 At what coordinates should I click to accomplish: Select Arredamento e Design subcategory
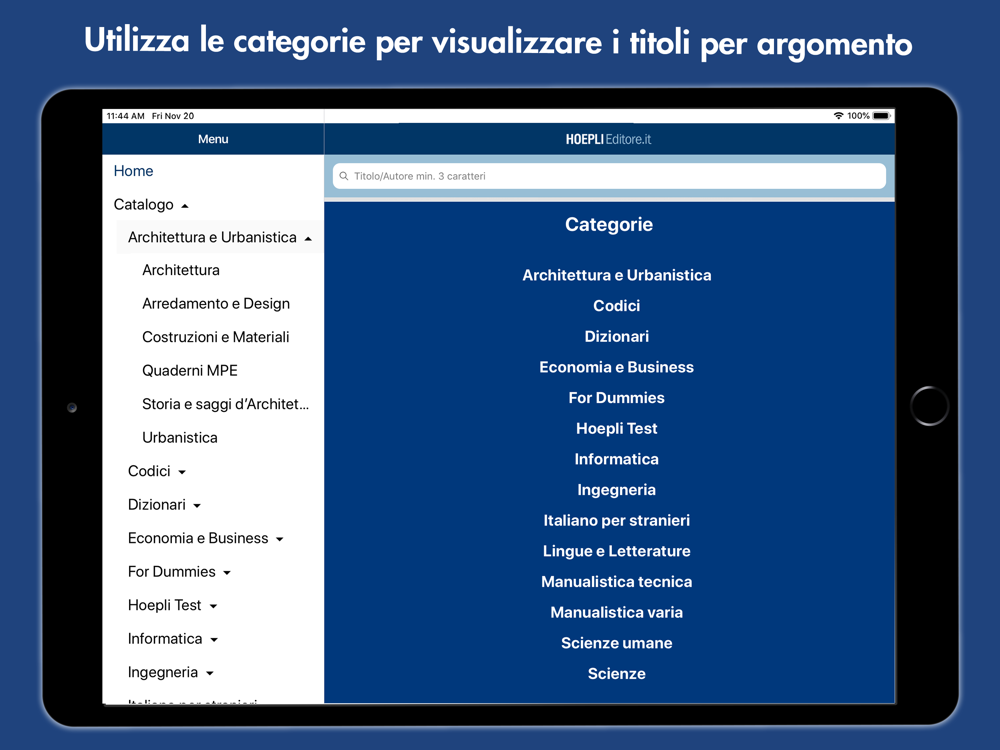[x=216, y=304]
